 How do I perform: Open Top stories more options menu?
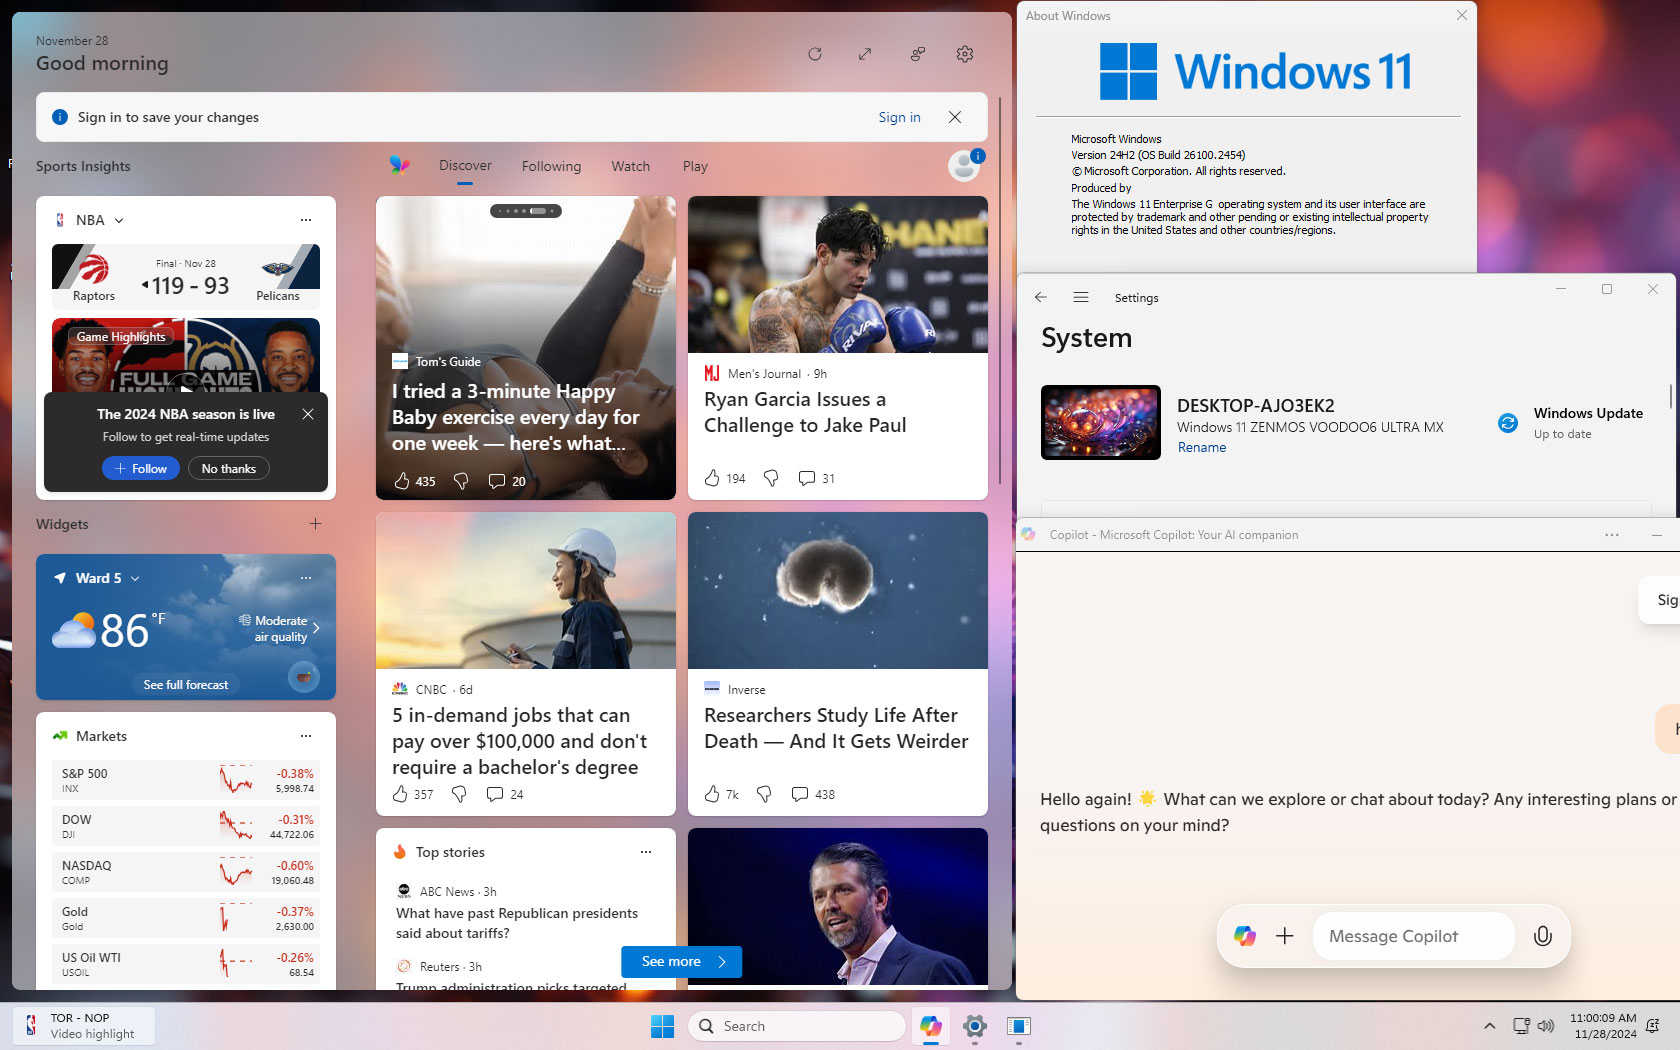(x=646, y=852)
